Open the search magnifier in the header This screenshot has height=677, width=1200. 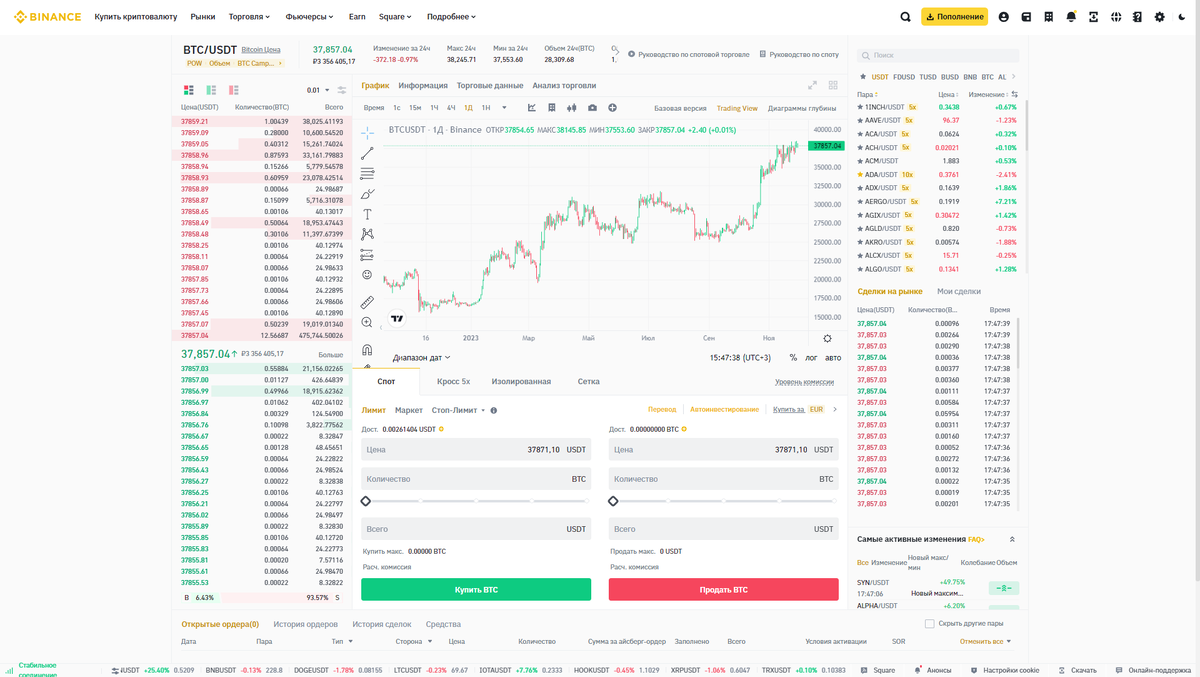905,17
